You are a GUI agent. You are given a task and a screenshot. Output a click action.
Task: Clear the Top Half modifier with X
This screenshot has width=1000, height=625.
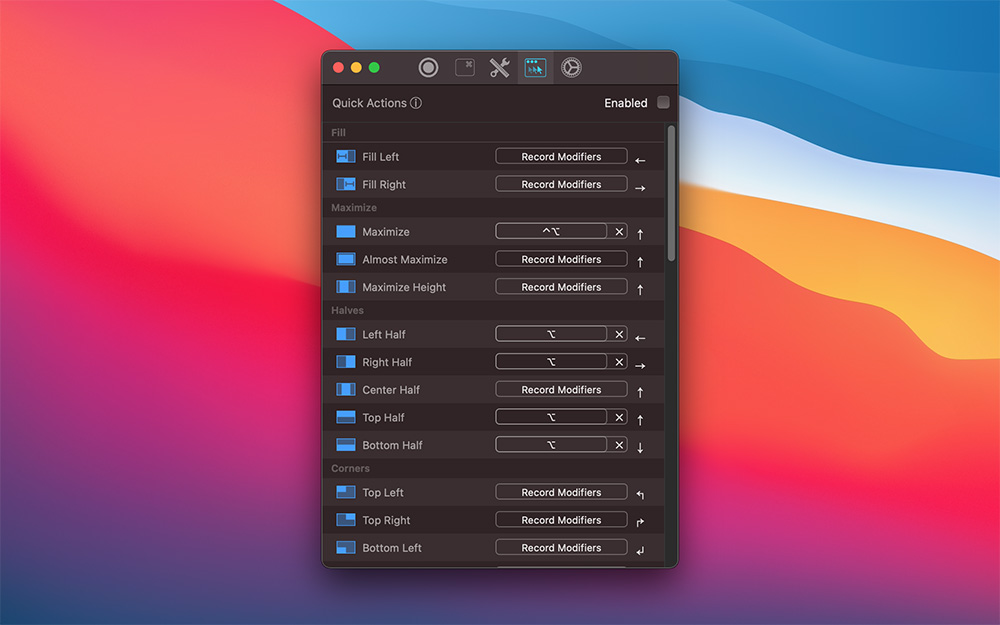pyautogui.click(x=619, y=418)
